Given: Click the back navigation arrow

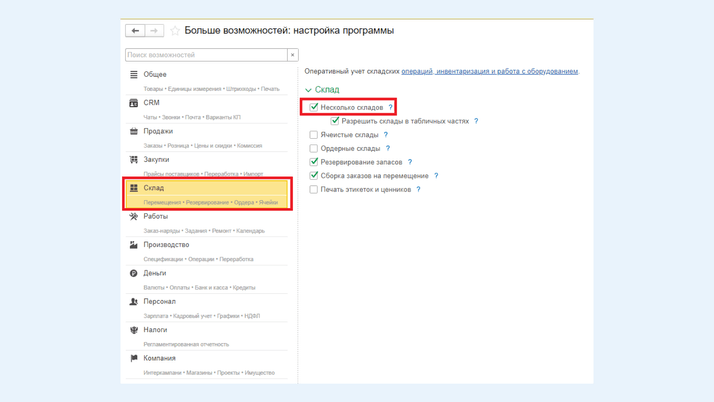Looking at the screenshot, I should (x=135, y=31).
